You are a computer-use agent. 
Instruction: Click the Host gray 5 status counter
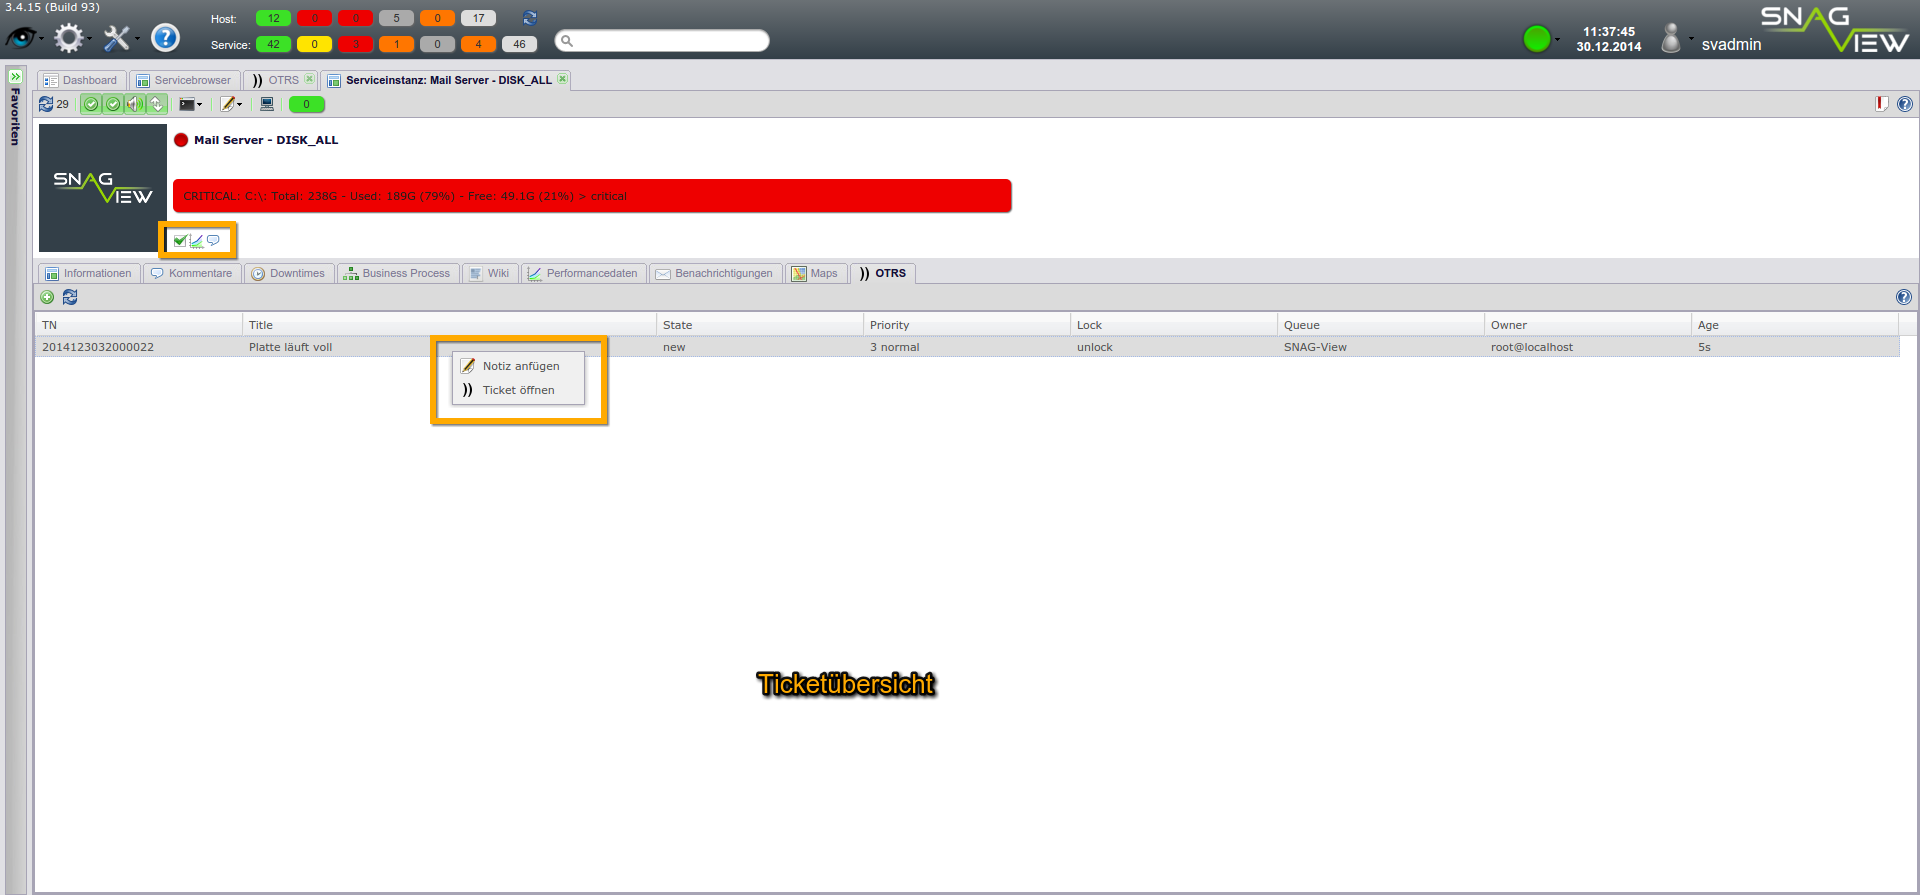pyautogui.click(x=396, y=18)
